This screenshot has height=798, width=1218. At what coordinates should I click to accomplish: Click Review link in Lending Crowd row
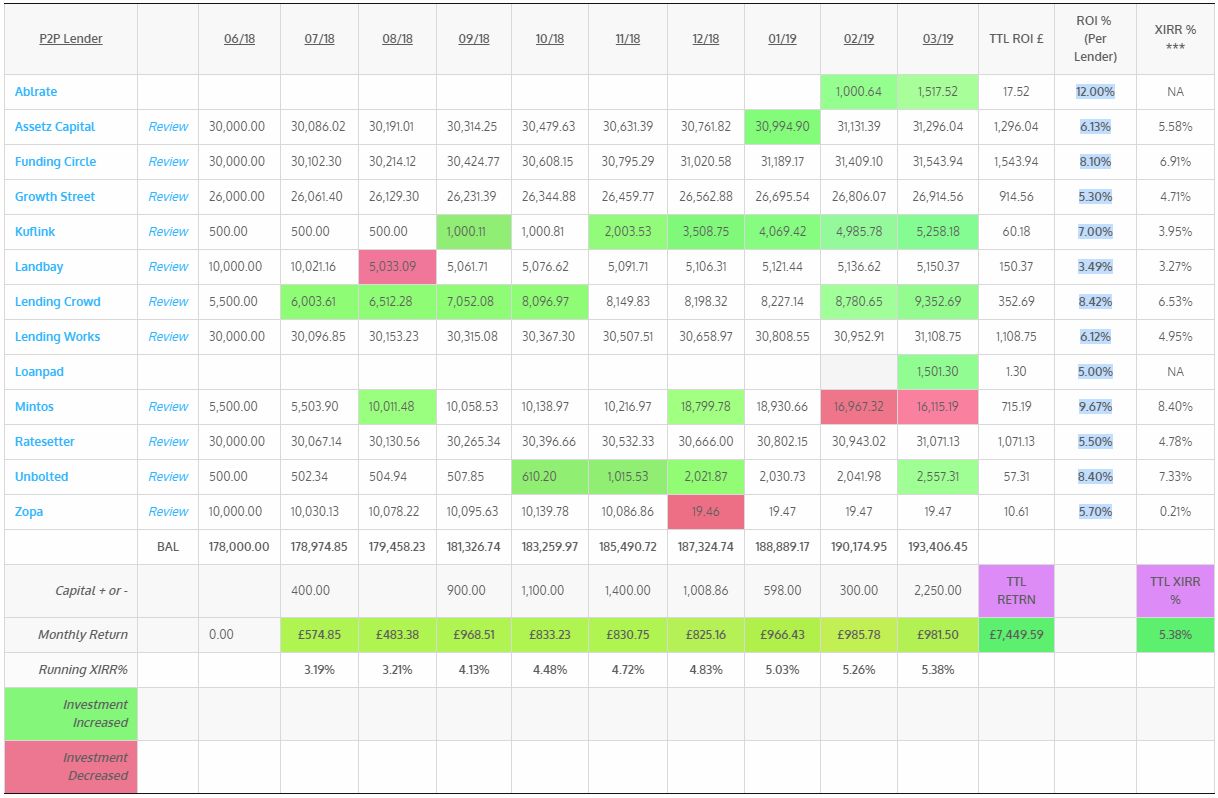168,302
